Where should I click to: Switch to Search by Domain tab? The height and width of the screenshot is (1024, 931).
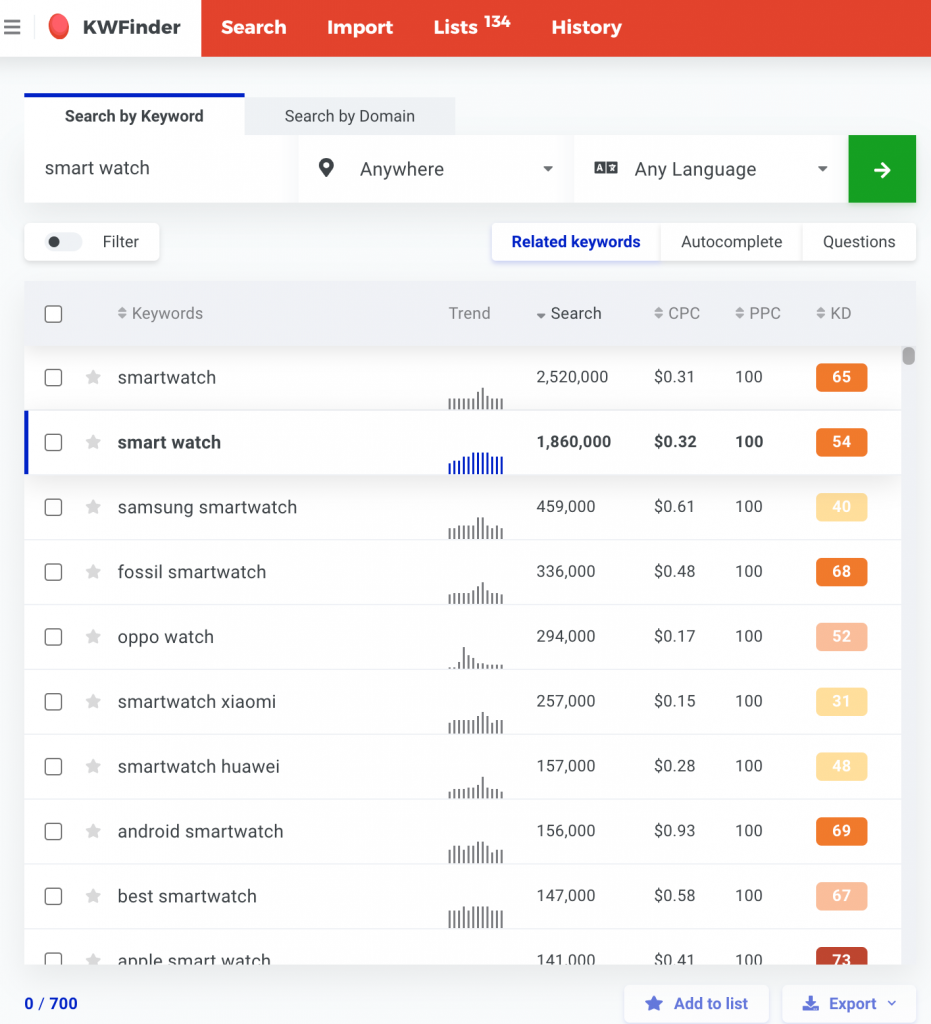click(x=350, y=116)
